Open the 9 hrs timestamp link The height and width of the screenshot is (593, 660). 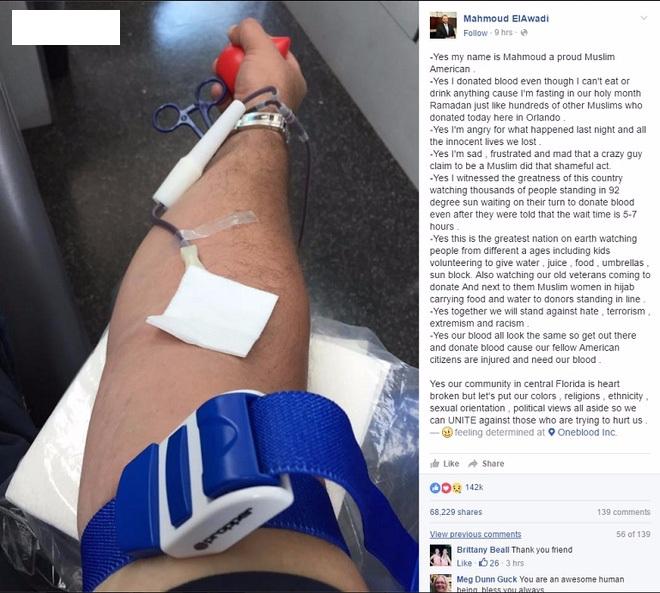503,33
